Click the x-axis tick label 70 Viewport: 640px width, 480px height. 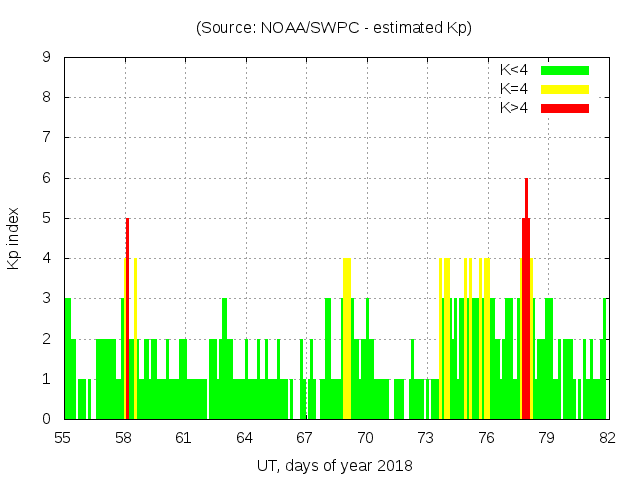(x=365, y=437)
